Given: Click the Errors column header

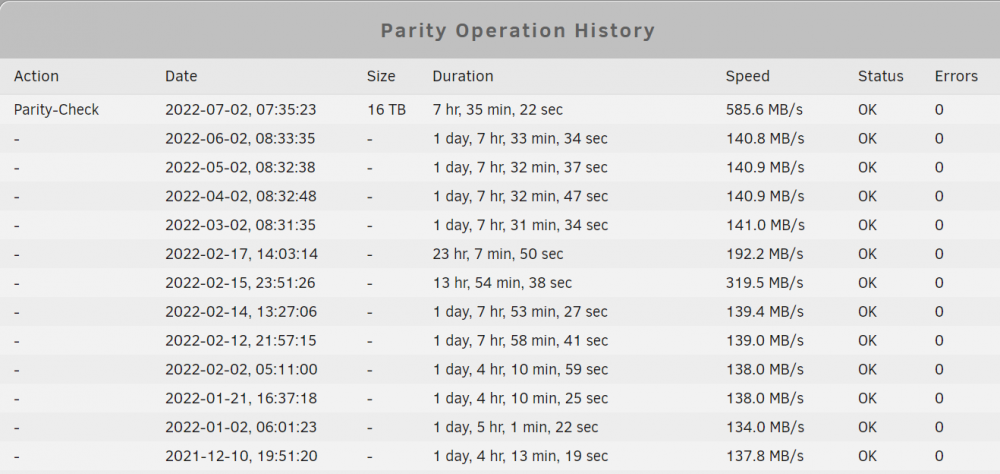Looking at the screenshot, I should pos(956,77).
